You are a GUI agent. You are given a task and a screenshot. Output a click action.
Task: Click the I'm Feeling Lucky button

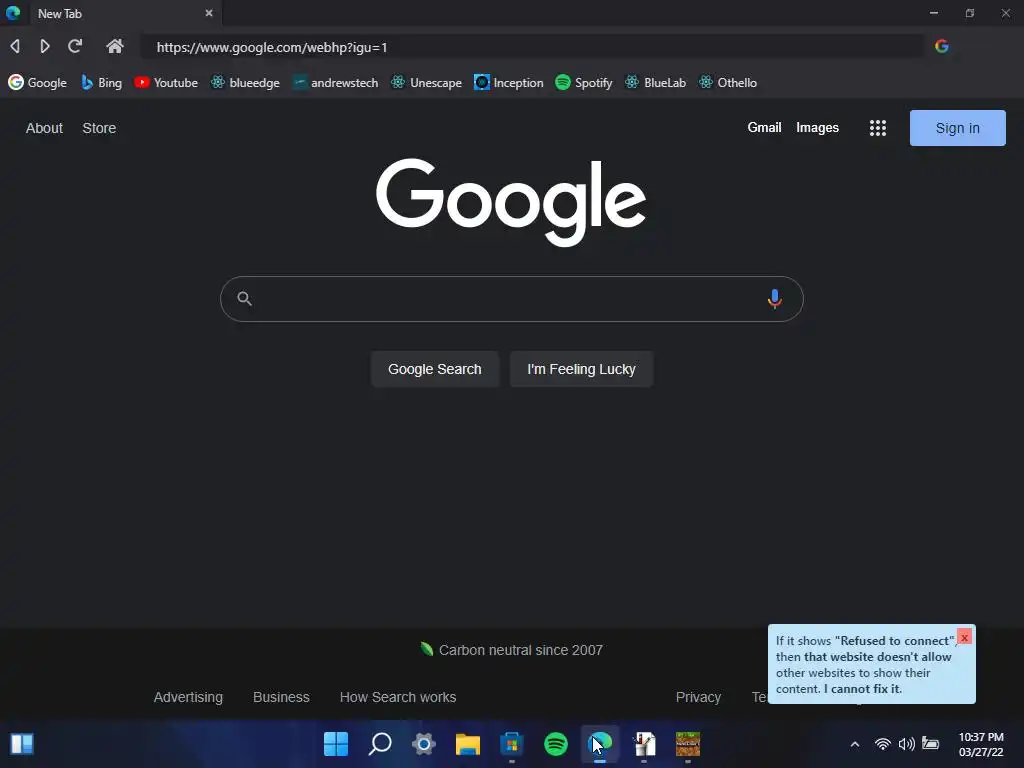pyautogui.click(x=581, y=369)
